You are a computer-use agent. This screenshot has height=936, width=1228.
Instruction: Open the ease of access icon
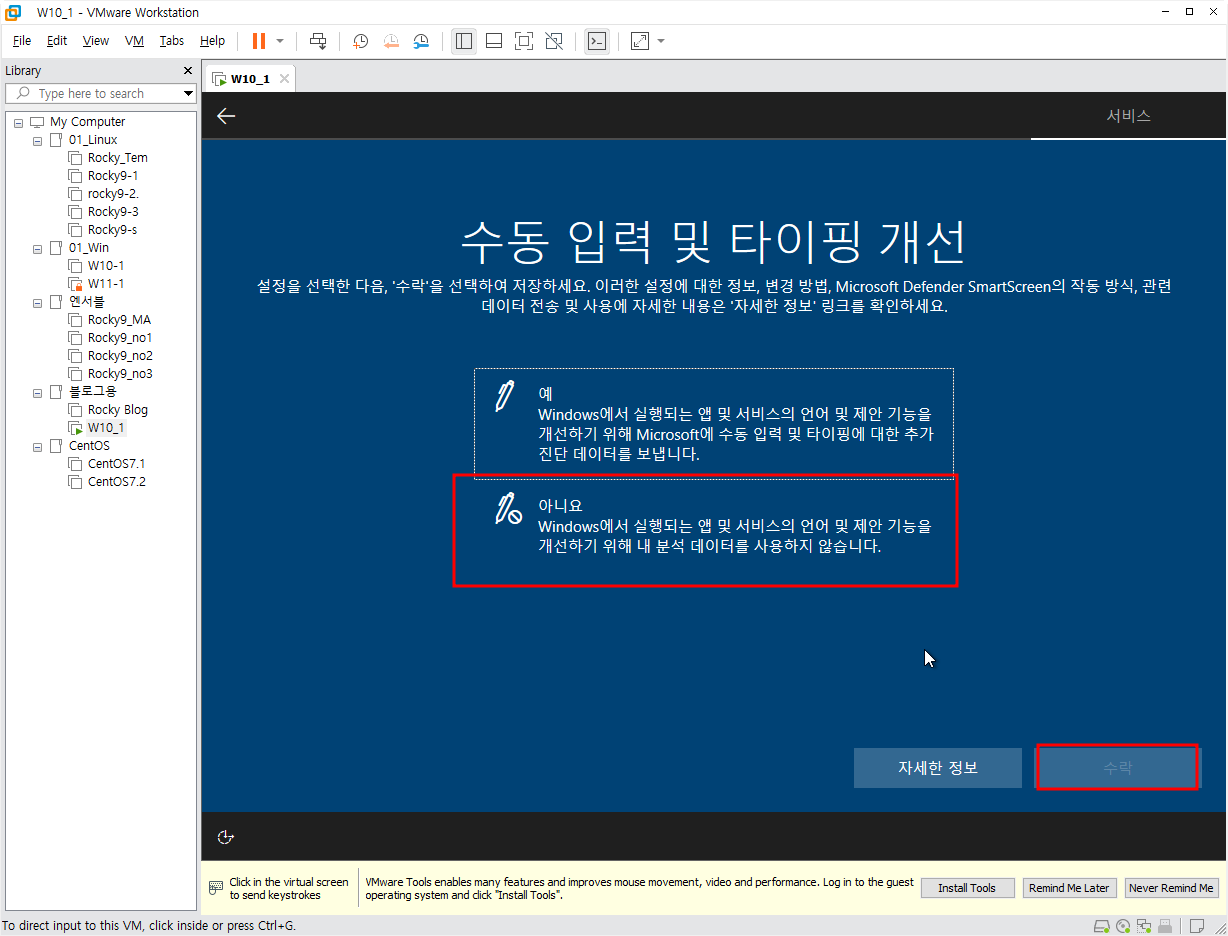coord(226,837)
